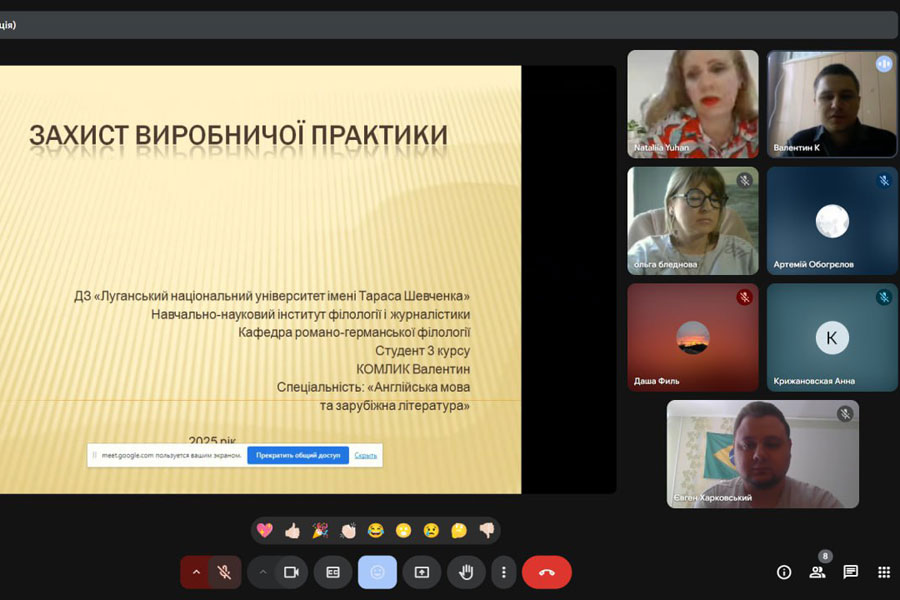Click muted mic icon on Артемій Обогрєлов

click(x=884, y=181)
